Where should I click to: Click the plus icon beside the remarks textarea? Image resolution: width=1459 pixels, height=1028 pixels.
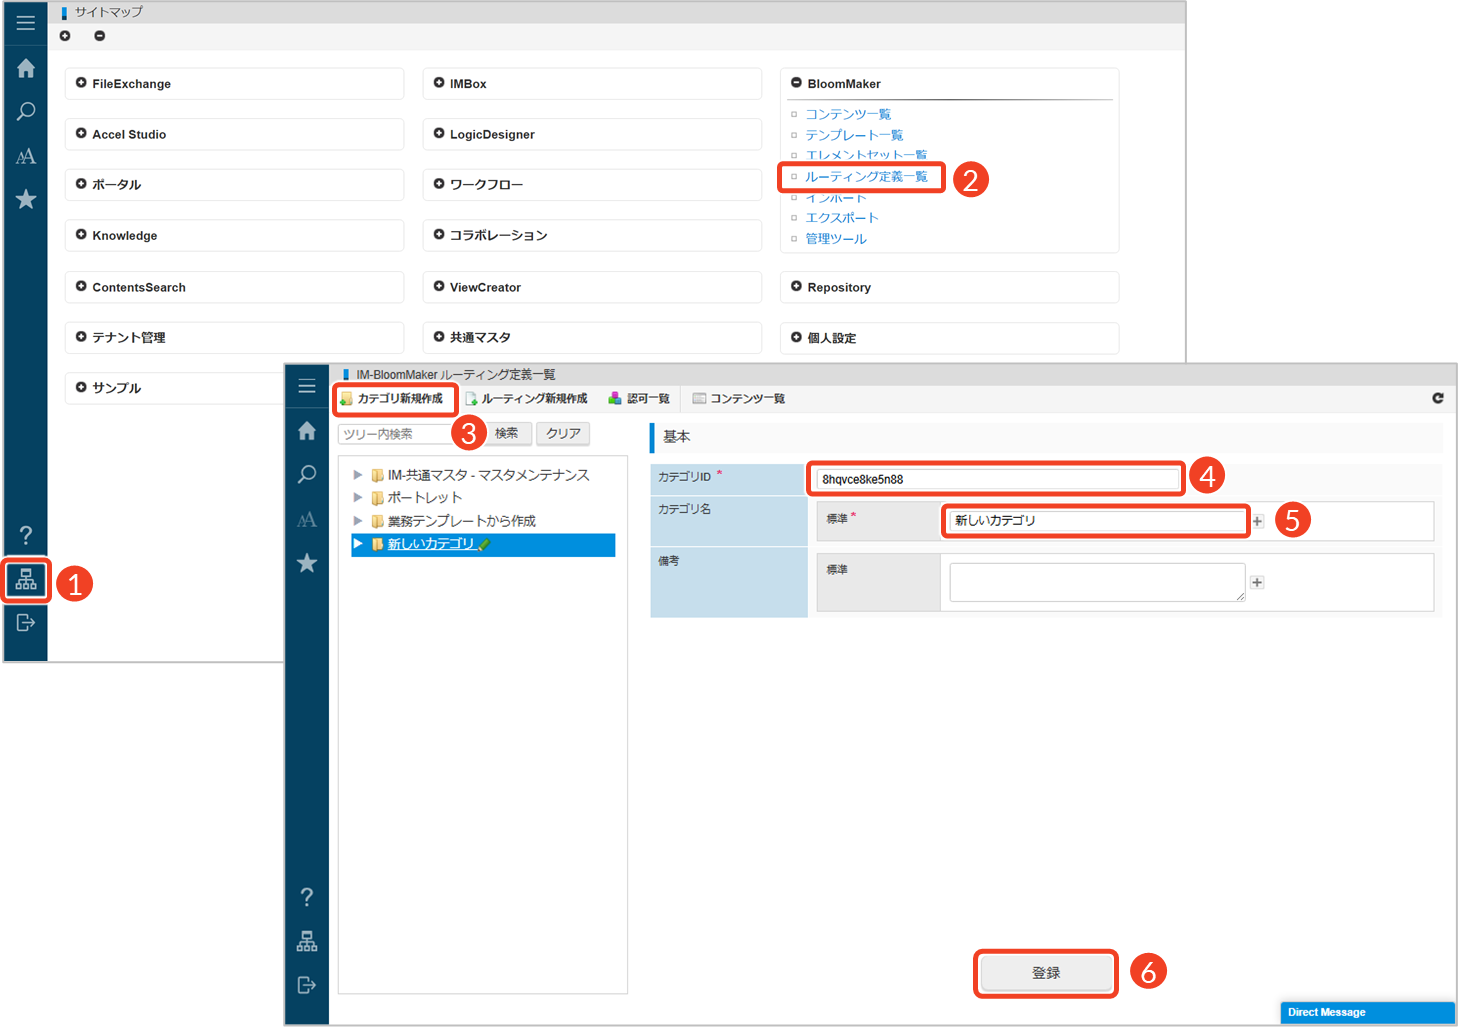(1257, 582)
